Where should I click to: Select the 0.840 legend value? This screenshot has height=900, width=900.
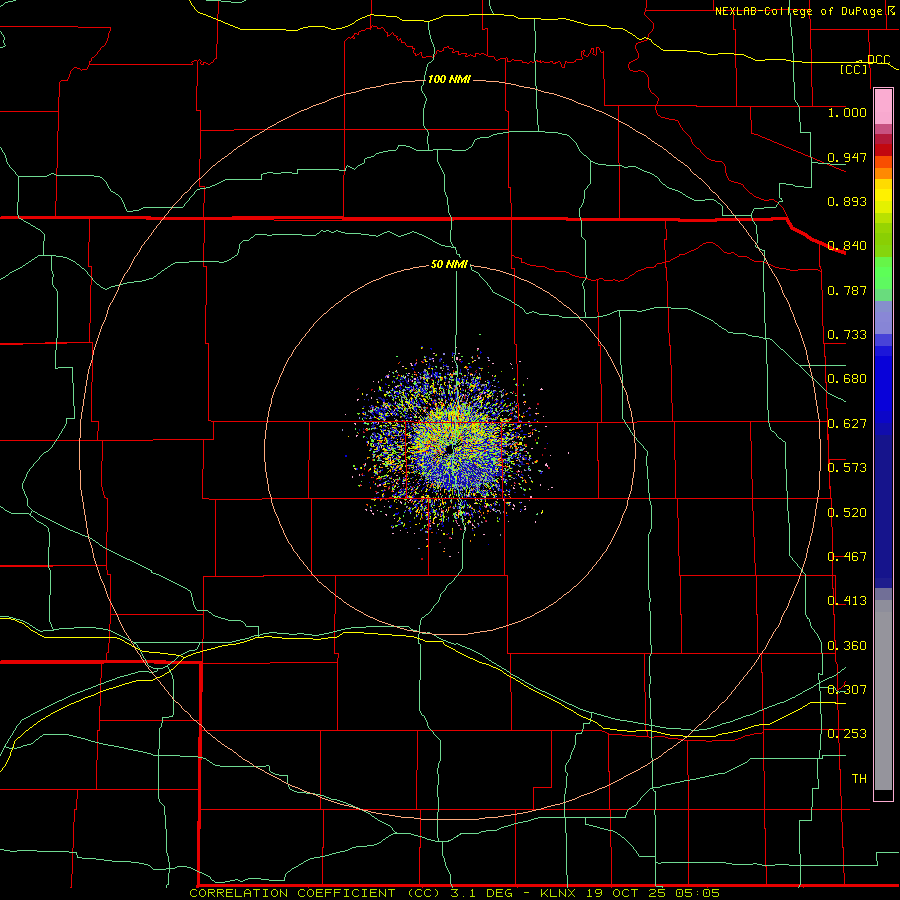tap(847, 246)
